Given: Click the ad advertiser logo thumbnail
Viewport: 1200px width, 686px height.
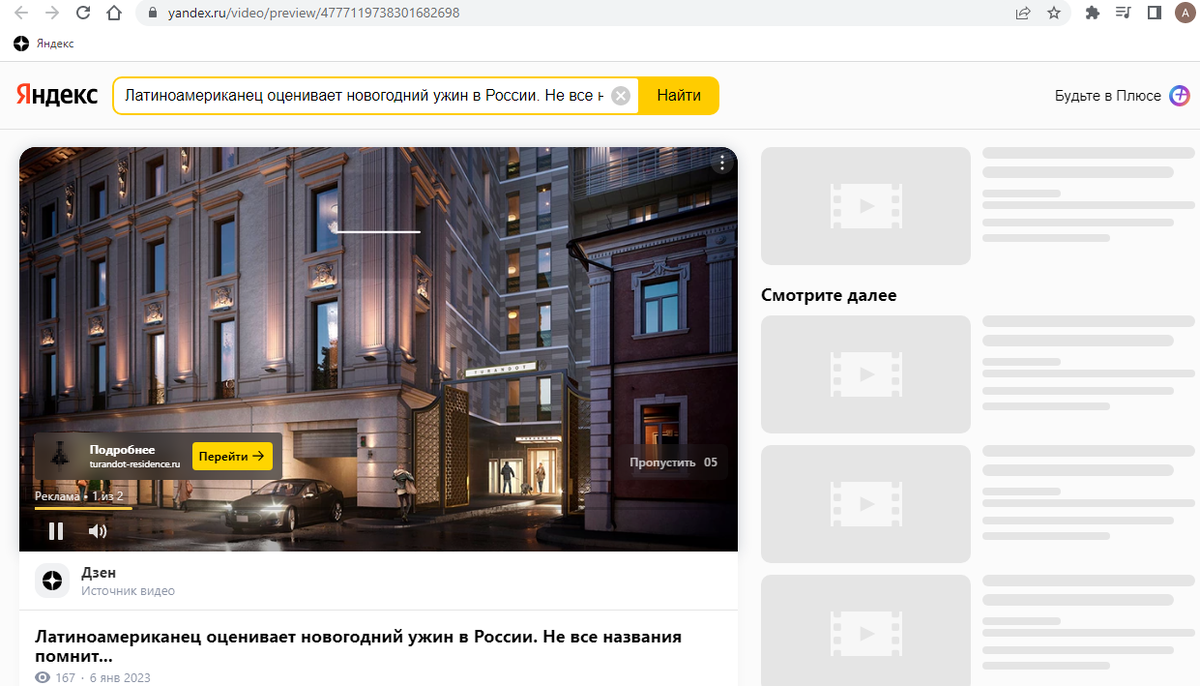Looking at the screenshot, I should [x=59, y=456].
